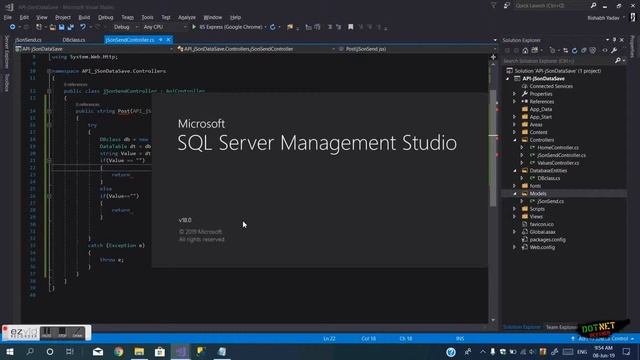
Task: Switch to the jSonSend.cs tab
Action: tap(28, 40)
